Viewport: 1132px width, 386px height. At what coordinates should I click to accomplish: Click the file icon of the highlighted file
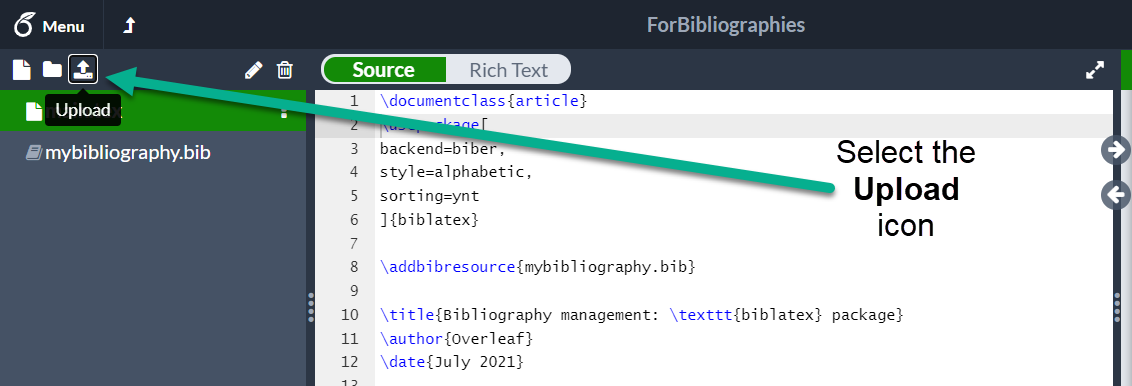(34, 111)
